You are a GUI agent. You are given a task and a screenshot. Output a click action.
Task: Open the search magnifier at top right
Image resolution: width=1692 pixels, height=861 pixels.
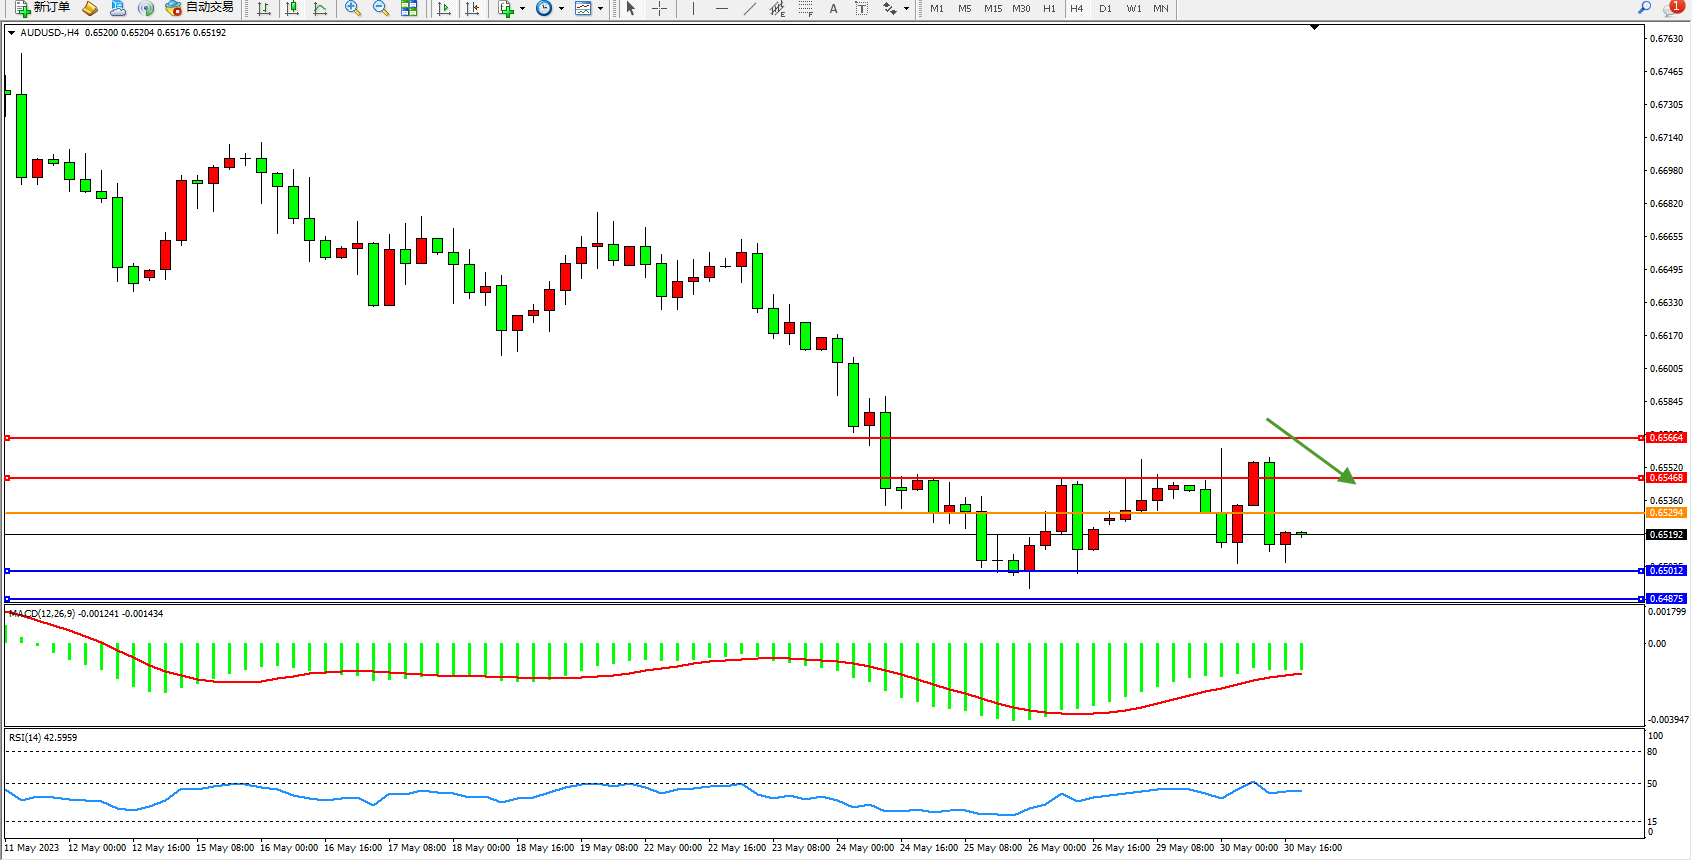coord(1645,8)
